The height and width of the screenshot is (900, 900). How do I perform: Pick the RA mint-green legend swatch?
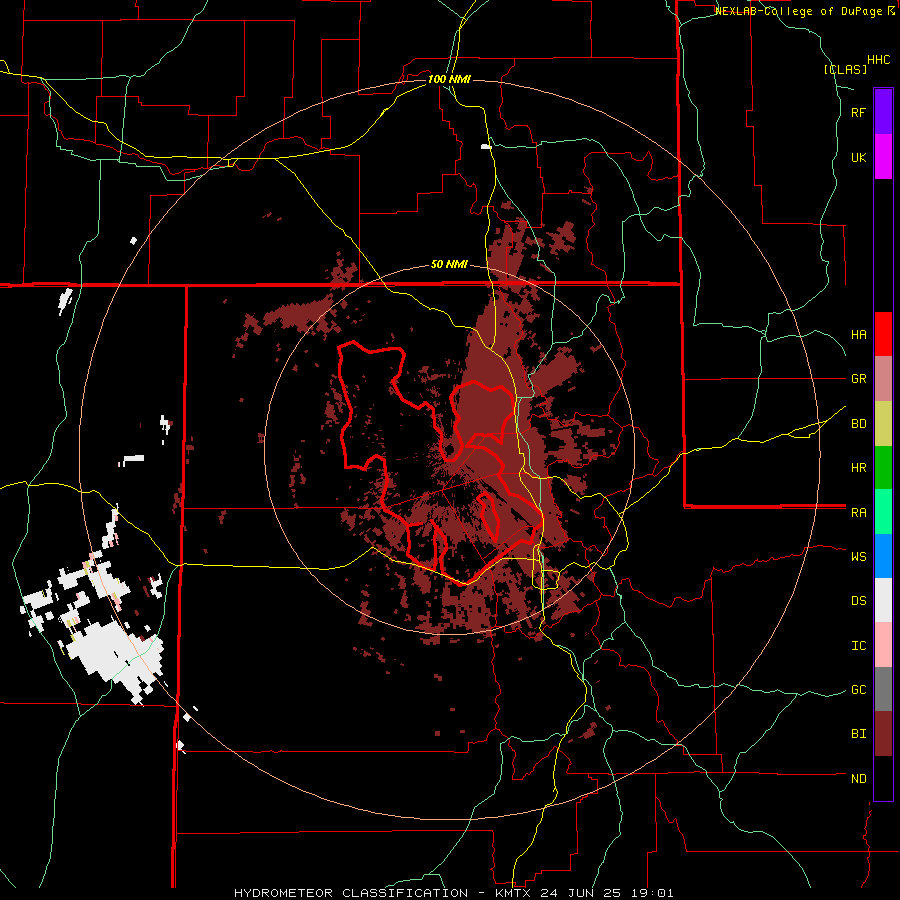[883, 512]
